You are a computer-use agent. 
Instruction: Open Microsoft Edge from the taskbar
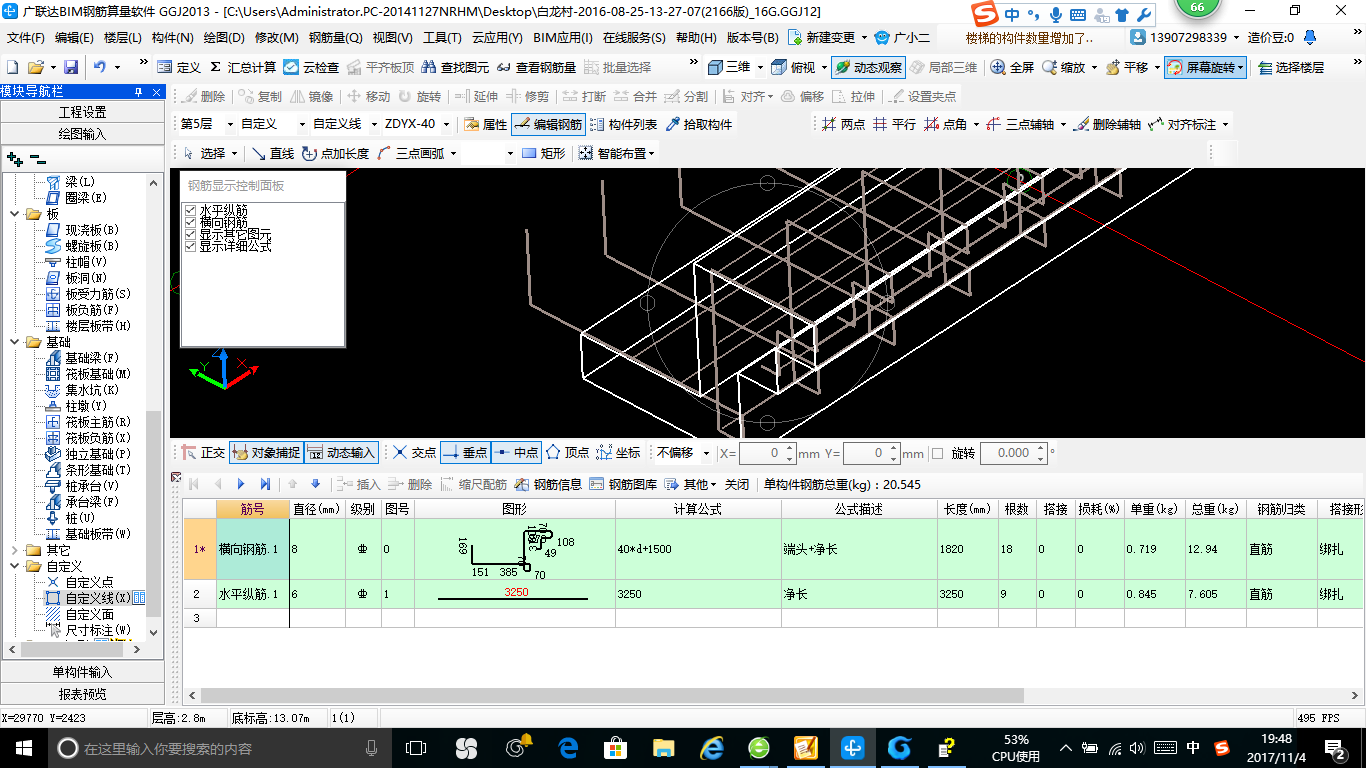(x=568, y=747)
